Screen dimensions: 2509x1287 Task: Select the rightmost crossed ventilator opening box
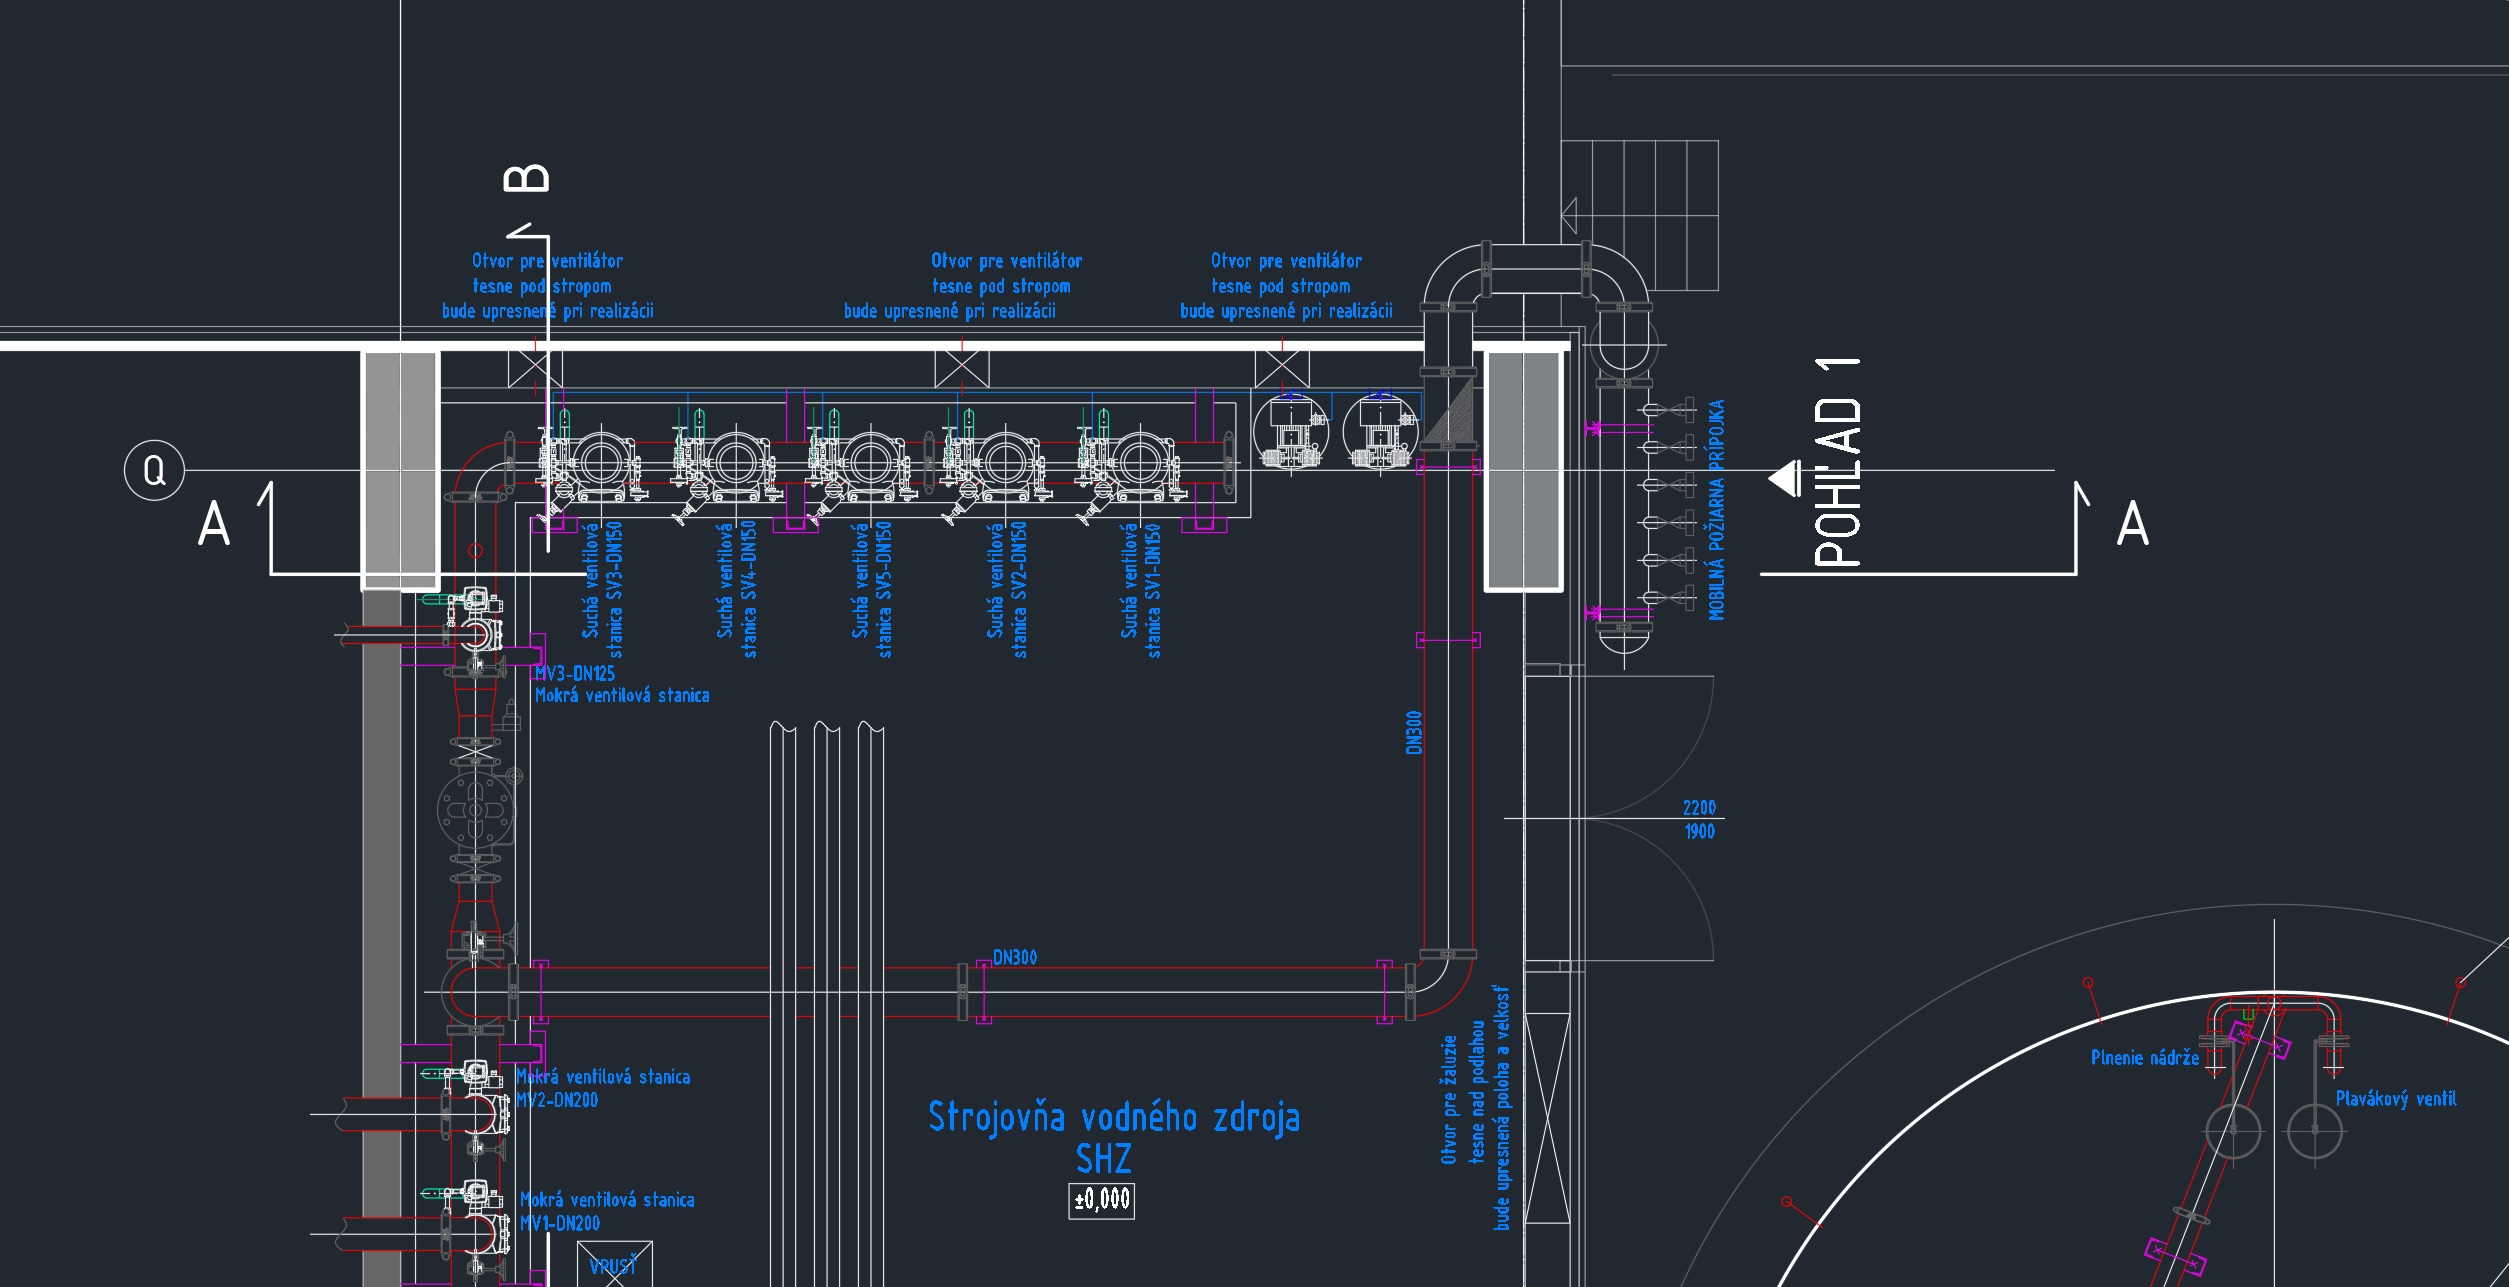[x=1282, y=368]
